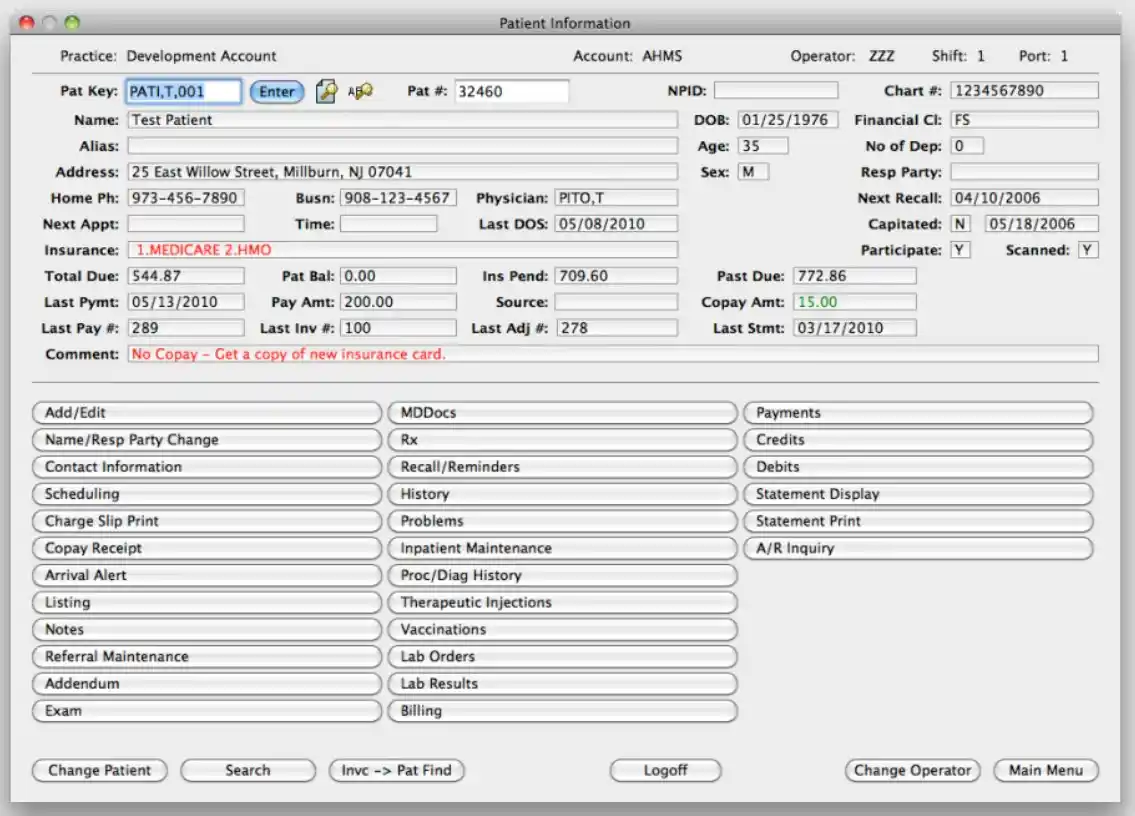Open Statement Display
The image size is (1135, 816).
click(x=918, y=493)
